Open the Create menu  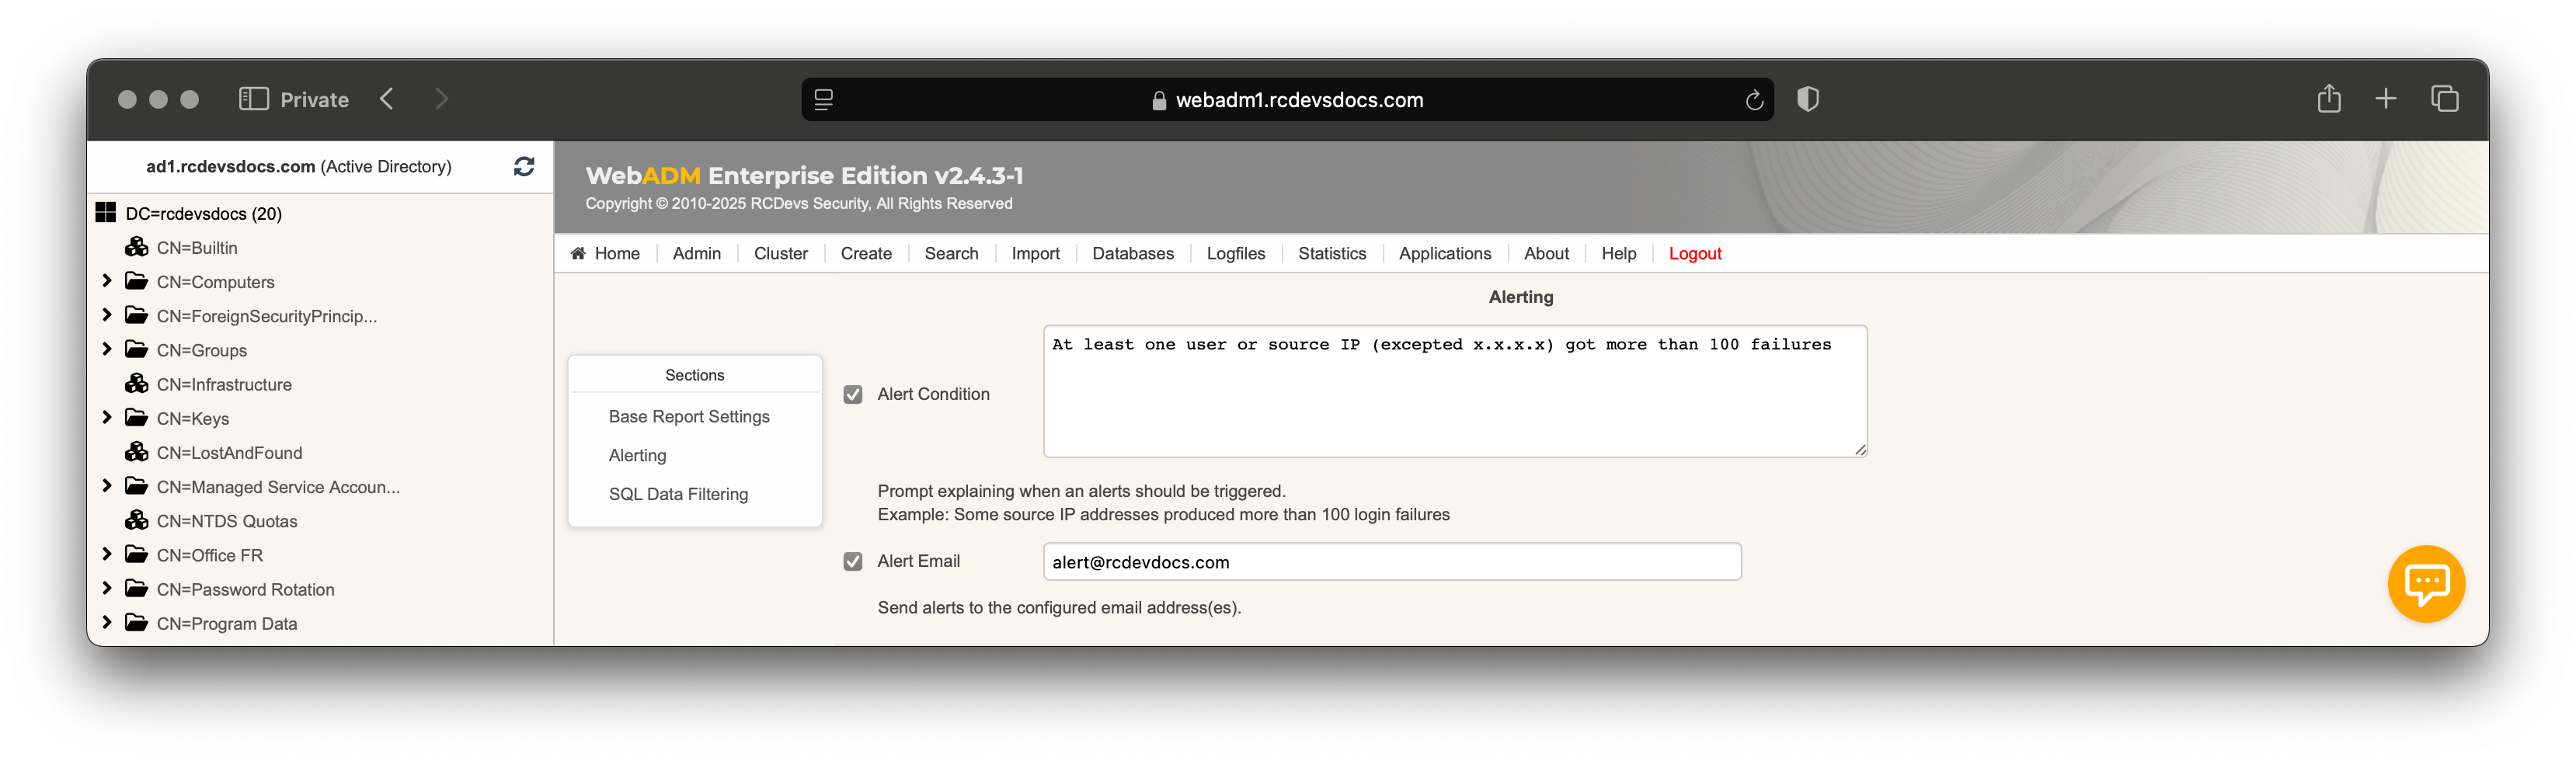(866, 254)
